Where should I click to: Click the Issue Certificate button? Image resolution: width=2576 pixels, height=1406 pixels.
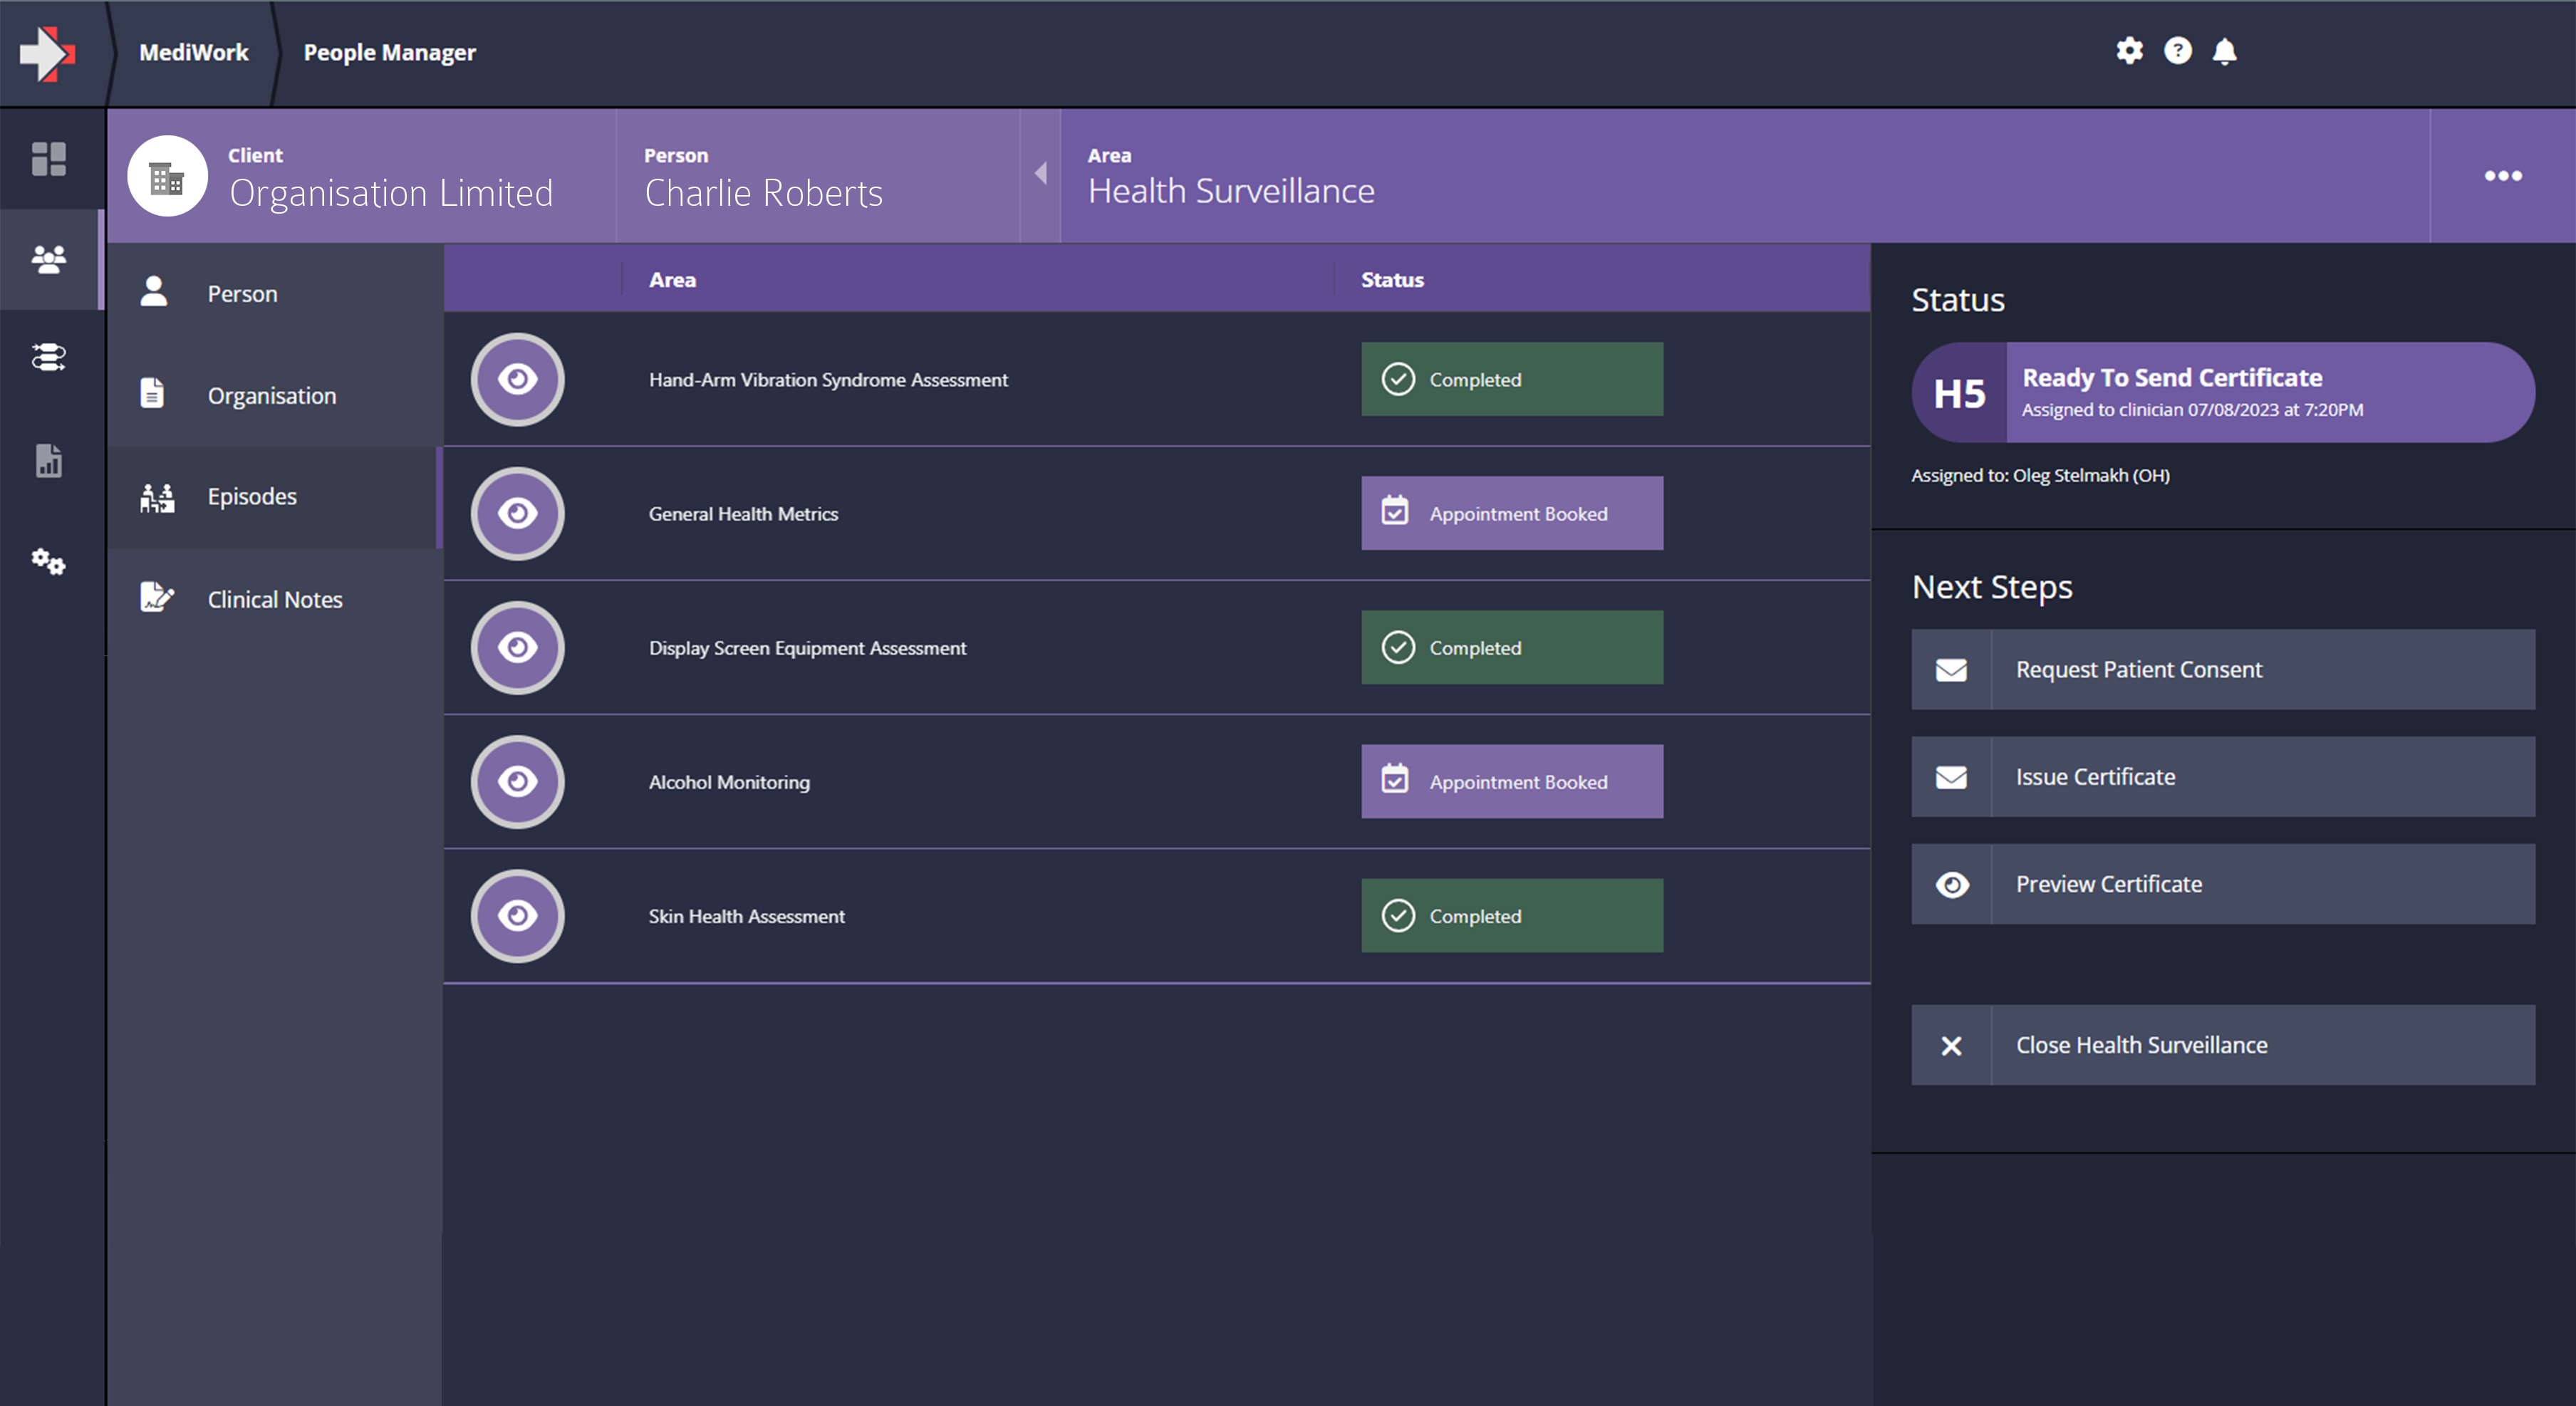[2222, 777]
